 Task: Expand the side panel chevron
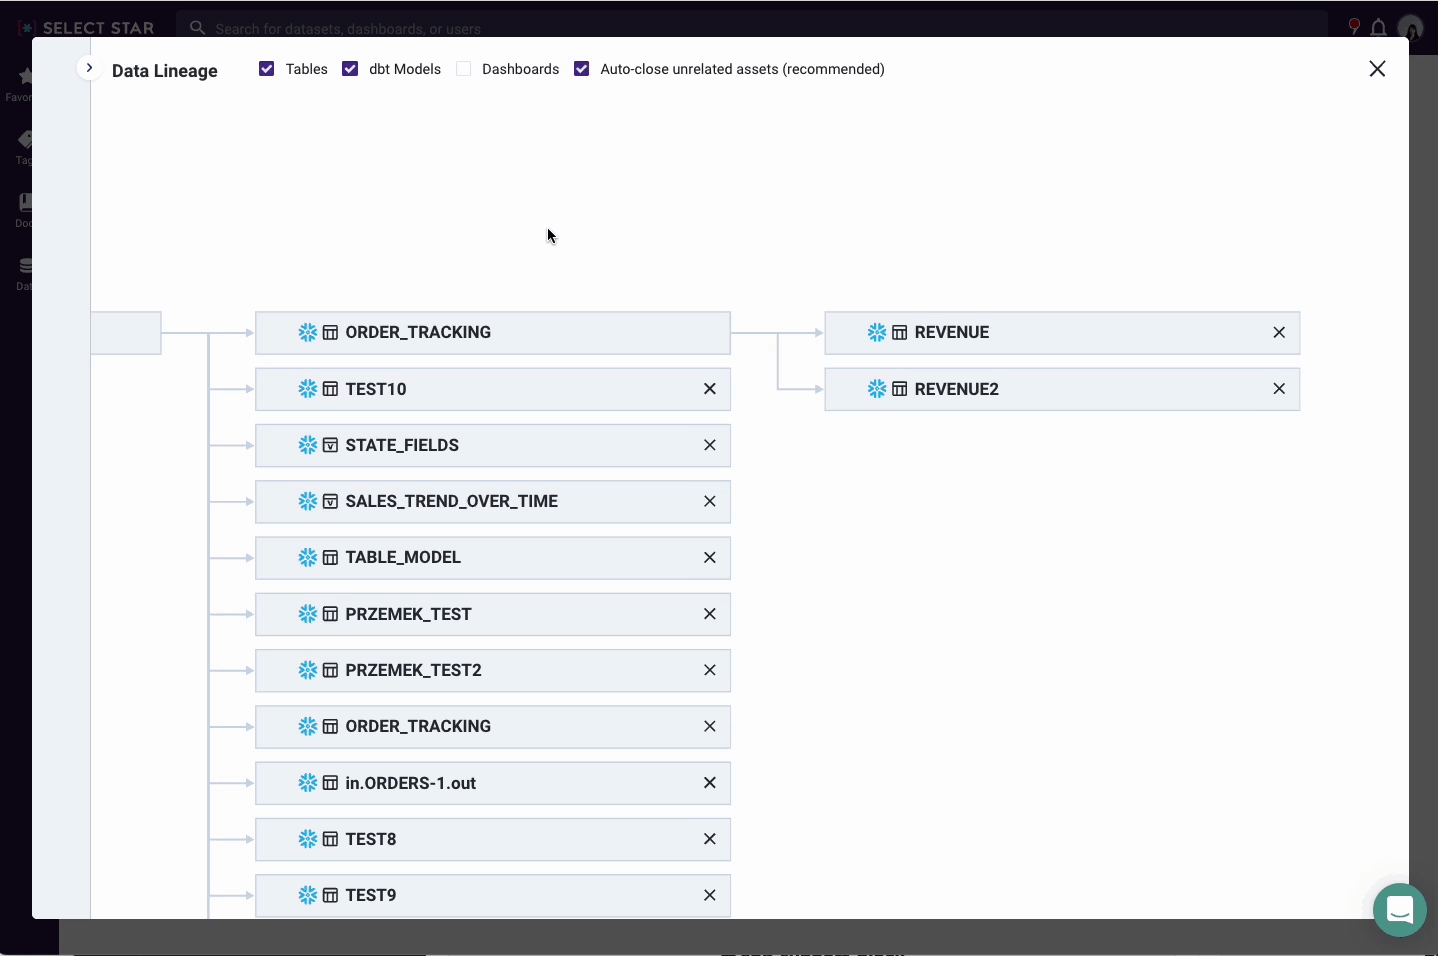(x=89, y=68)
